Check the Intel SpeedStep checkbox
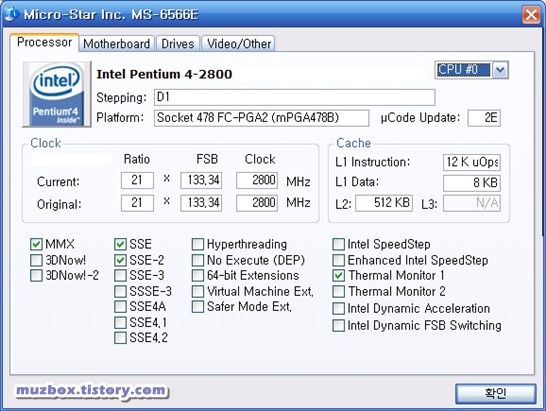546x411 pixels. pos(338,245)
